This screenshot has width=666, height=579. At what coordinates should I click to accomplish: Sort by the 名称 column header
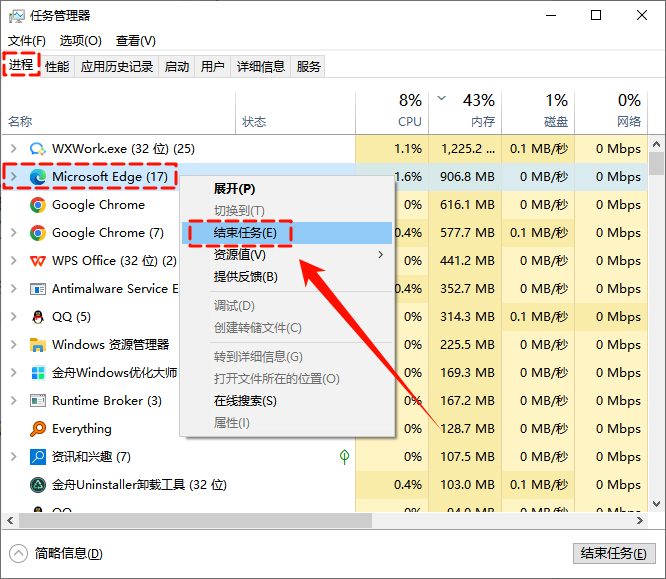(x=119, y=113)
